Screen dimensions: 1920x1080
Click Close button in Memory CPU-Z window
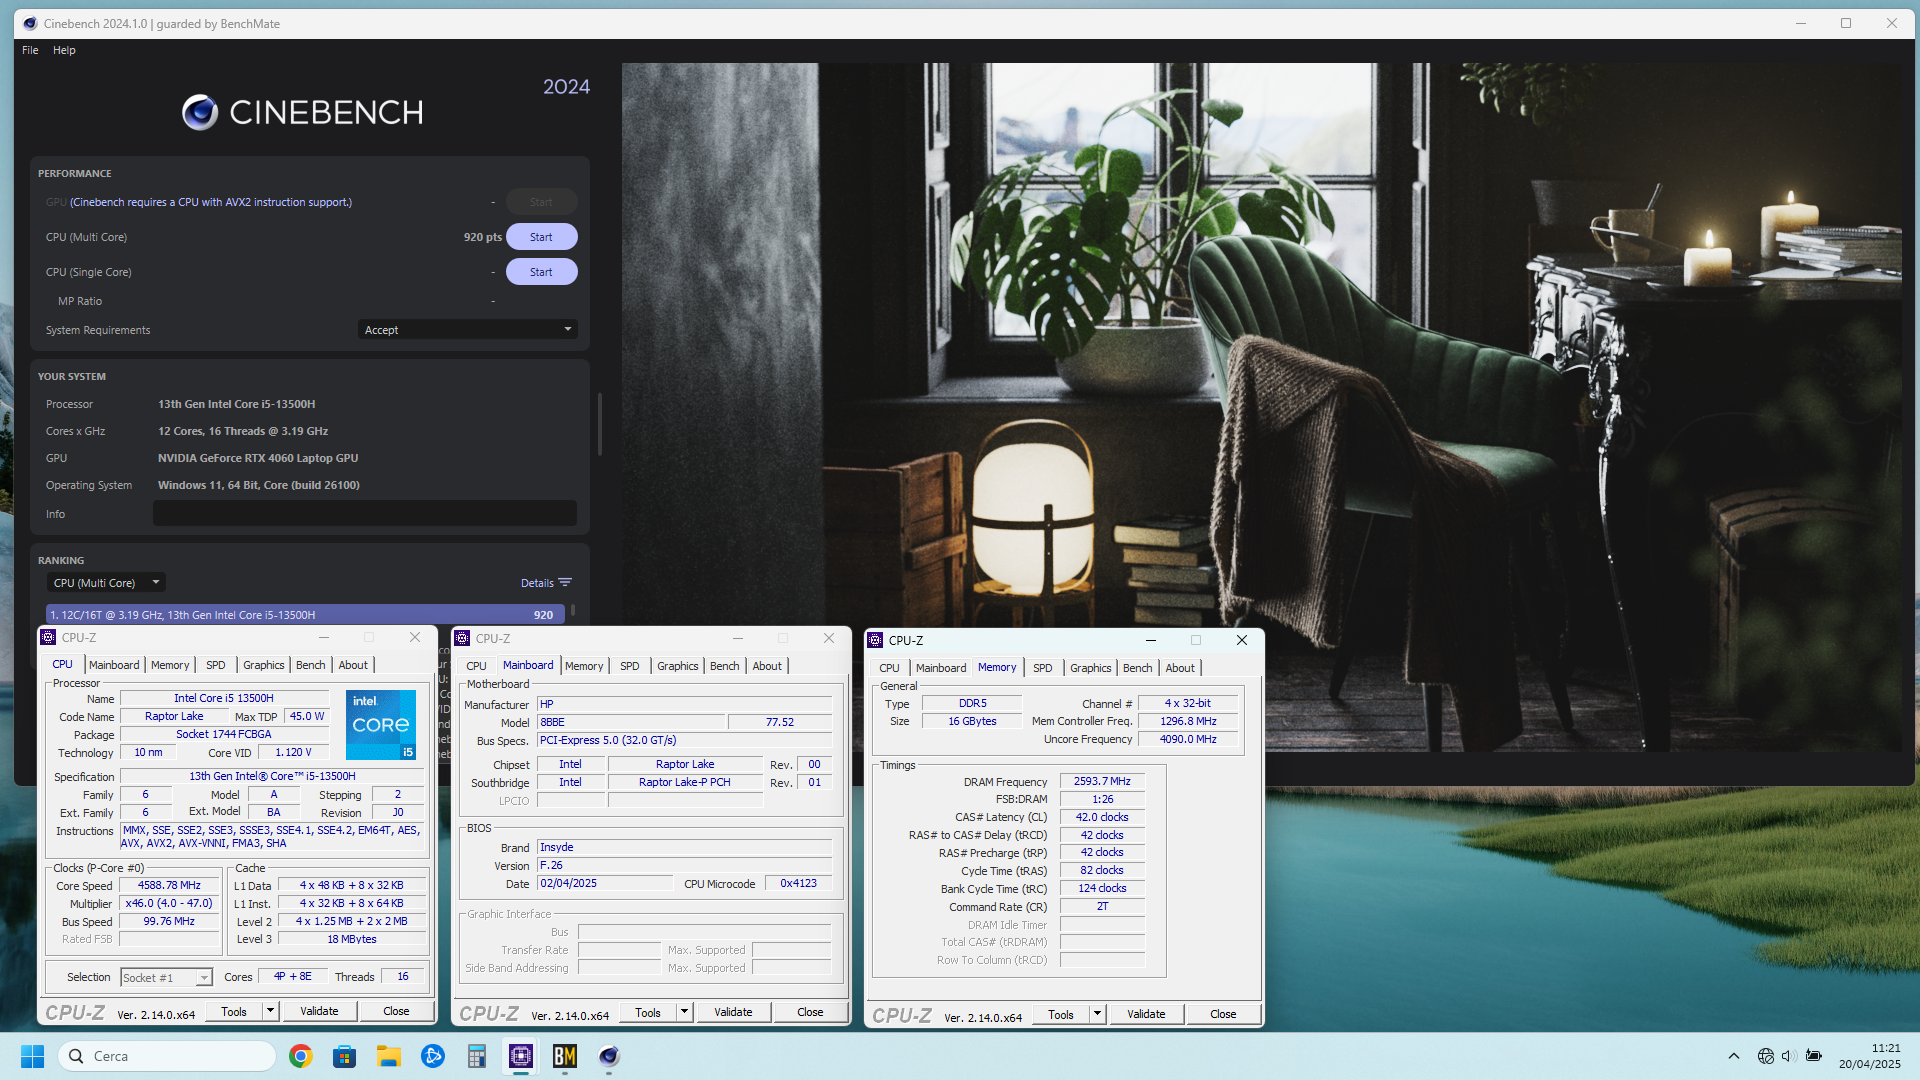tap(1223, 1014)
